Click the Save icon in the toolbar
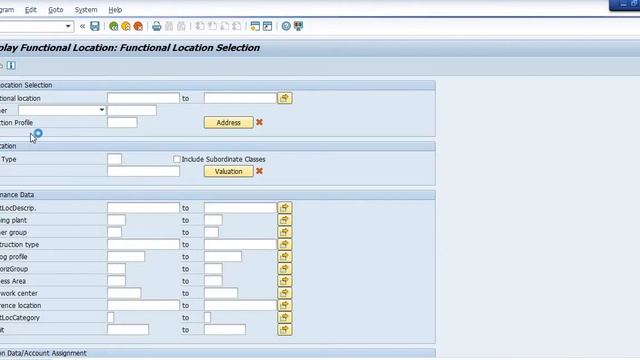The width and height of the screenshot is (640, 360). coord(95,26)
